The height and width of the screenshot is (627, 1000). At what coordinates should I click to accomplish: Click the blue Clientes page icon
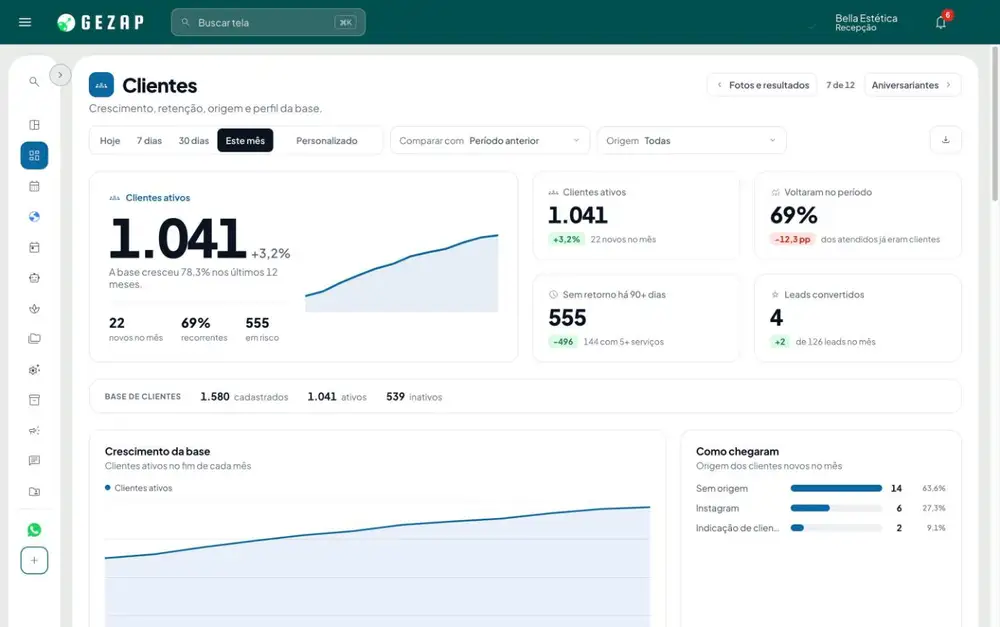click(x=101, y=85)
